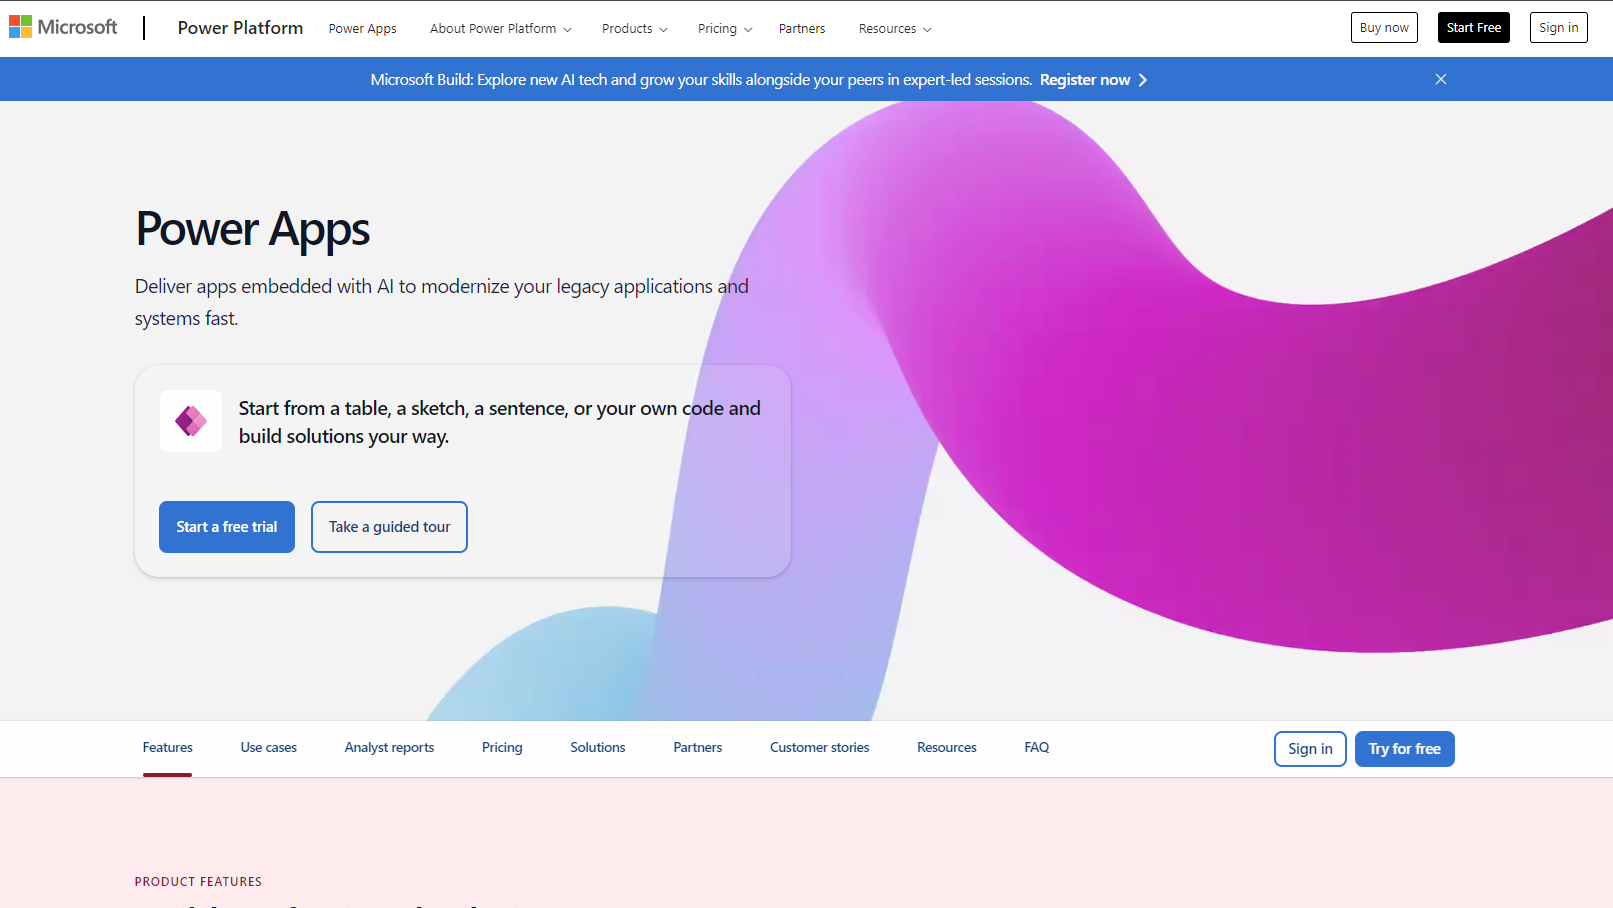Expand the Pricing dropdown in header
This screenshot has width=1613, height=908.
724,29
